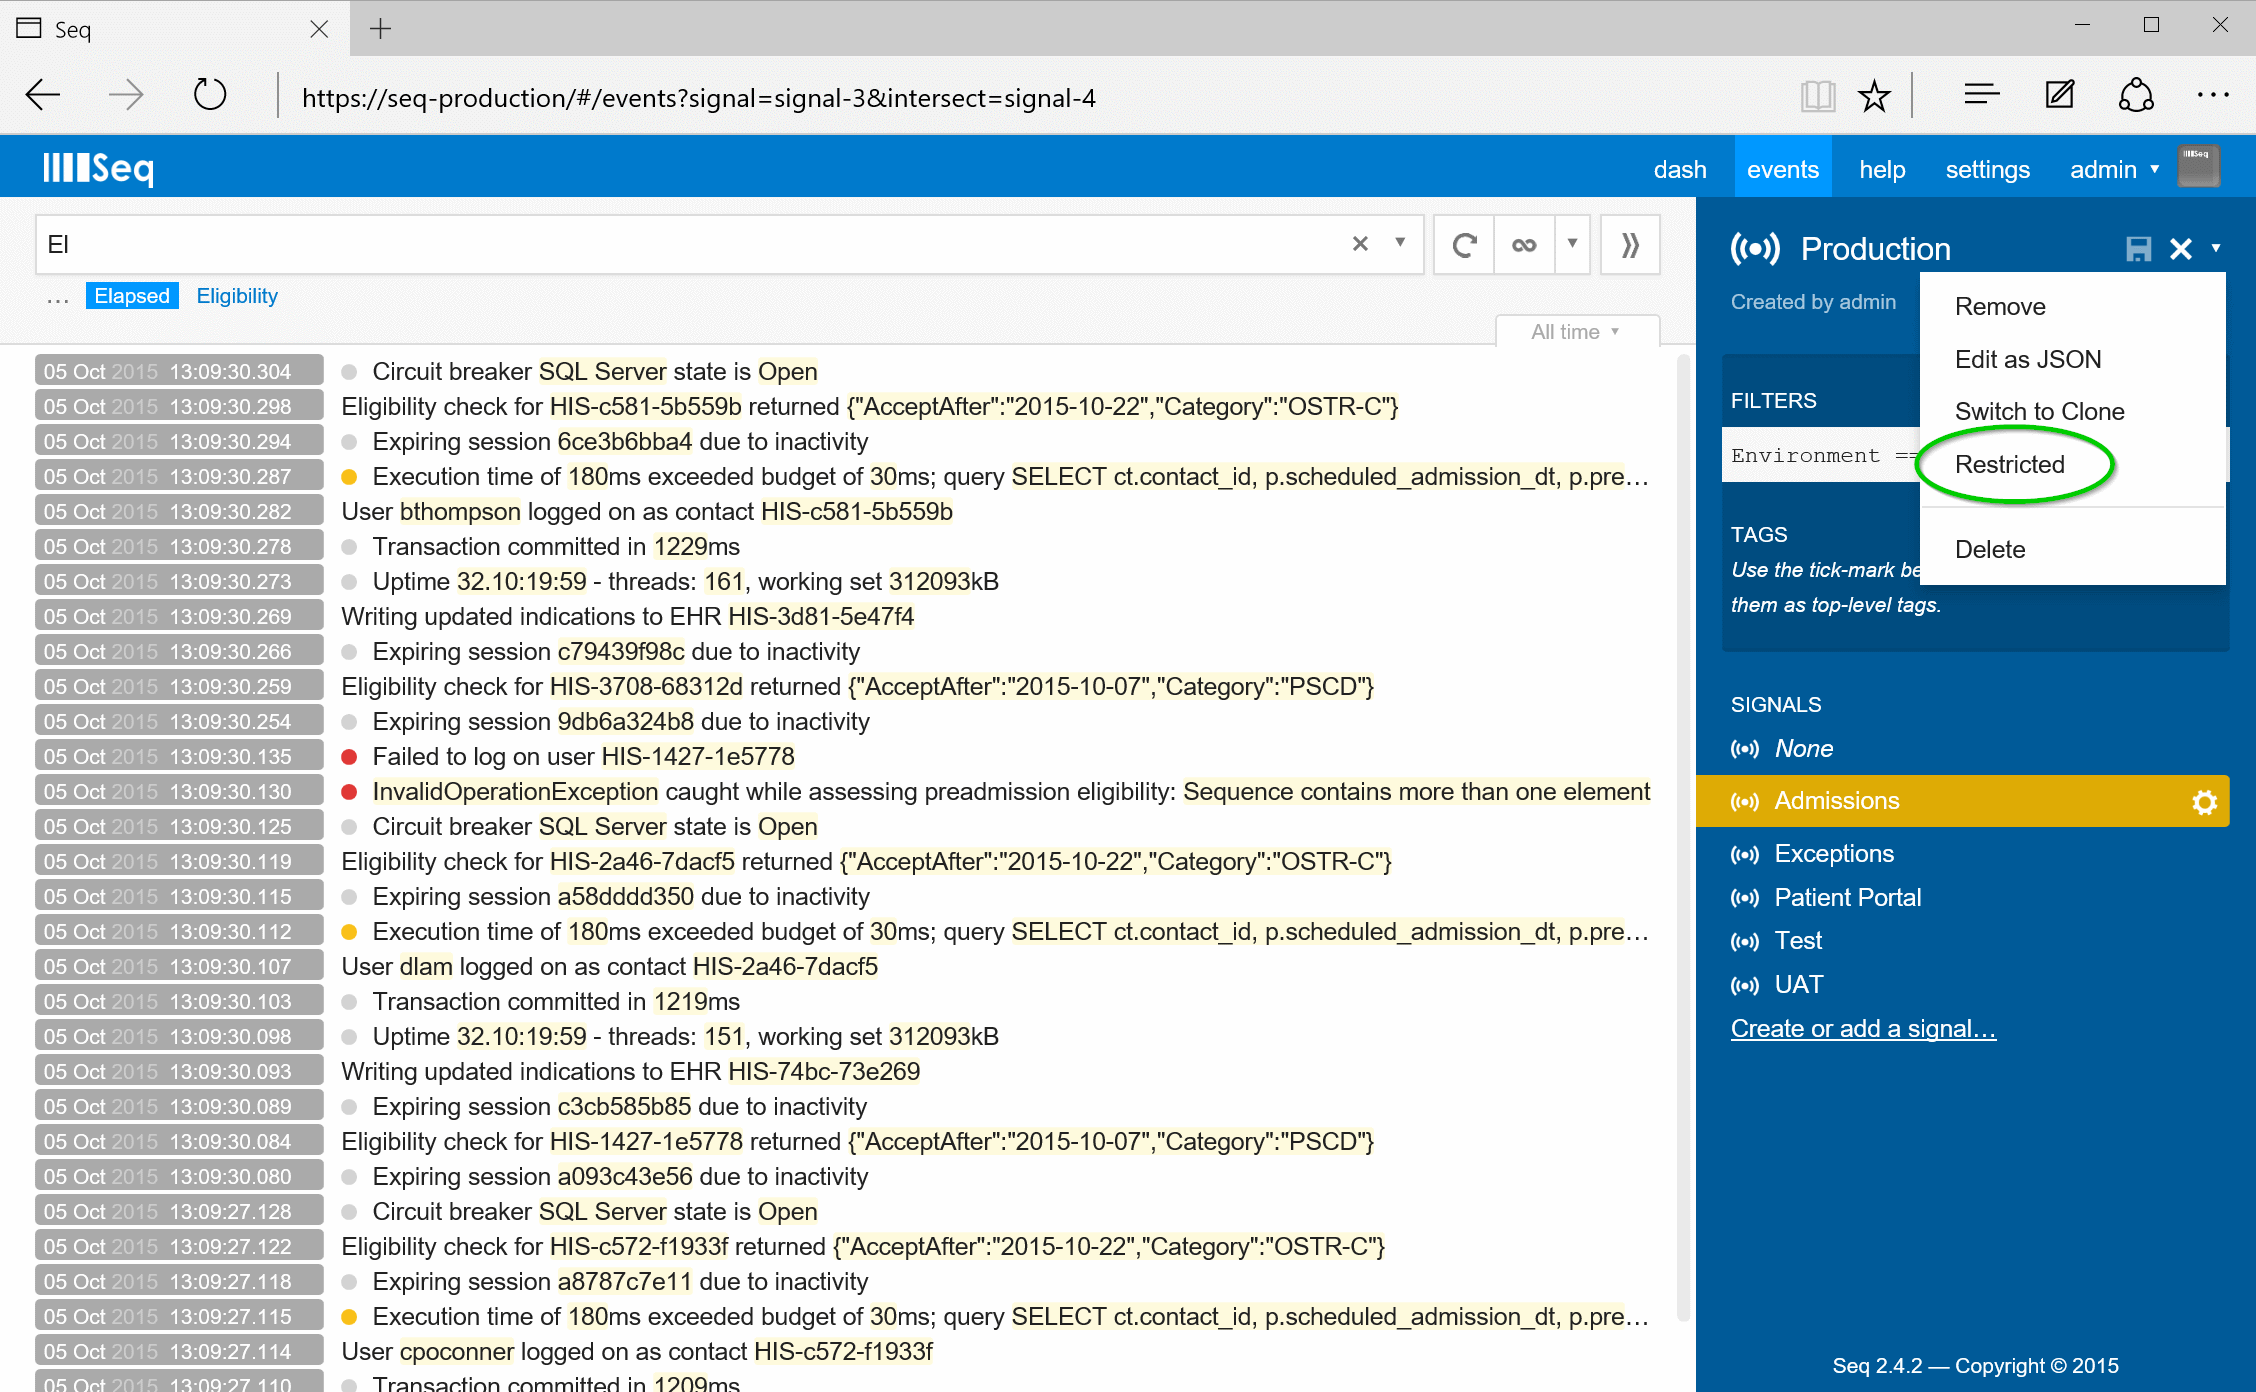This screenshot has width=2256, height=1392.
Task: Toggle the Test signal
Action: point(1798,940)
